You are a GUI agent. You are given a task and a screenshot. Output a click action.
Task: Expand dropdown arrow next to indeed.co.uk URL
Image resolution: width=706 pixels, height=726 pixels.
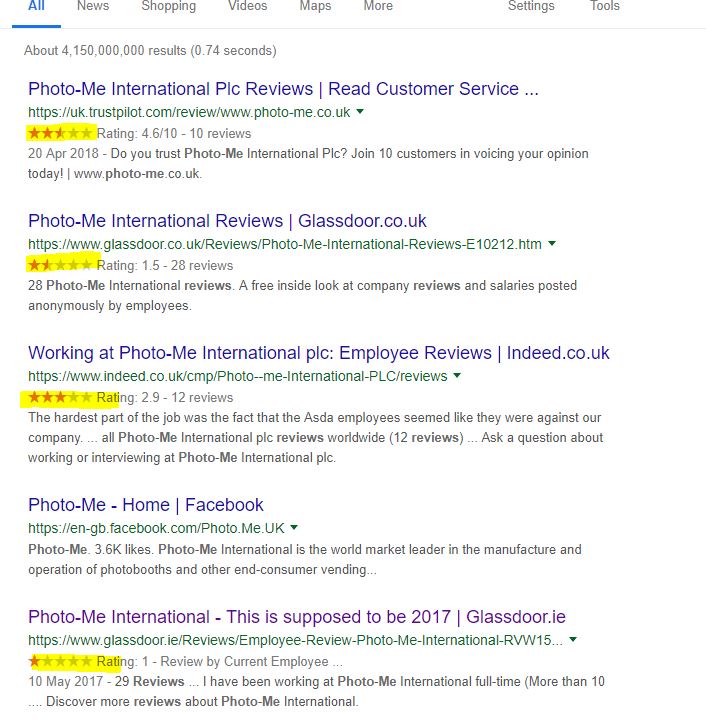pos(457,376)
